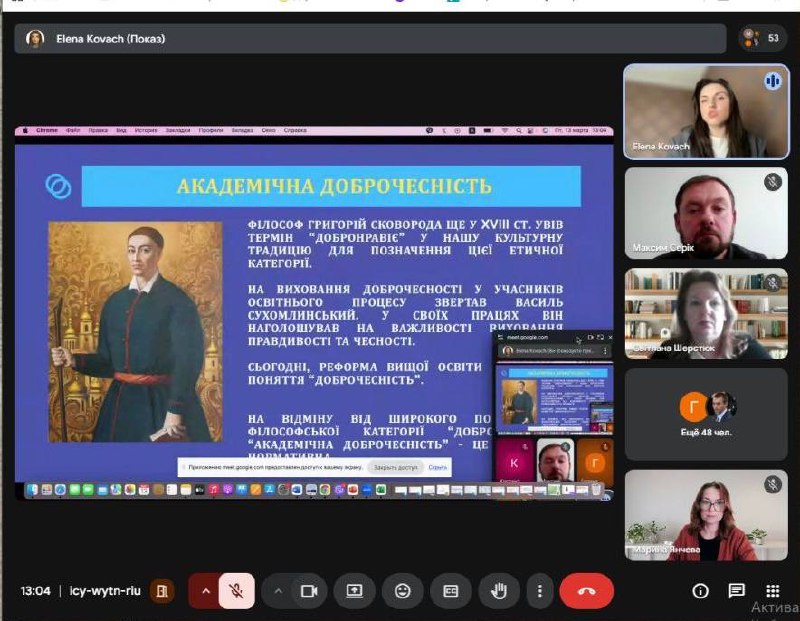
Task: Expand audio settings arrow beside microphone
Action: click(206, 591)
